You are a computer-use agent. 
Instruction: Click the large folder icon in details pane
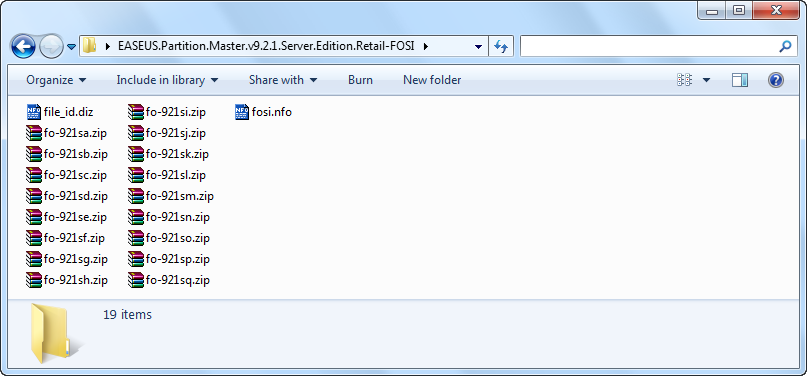tap(50, 333)
